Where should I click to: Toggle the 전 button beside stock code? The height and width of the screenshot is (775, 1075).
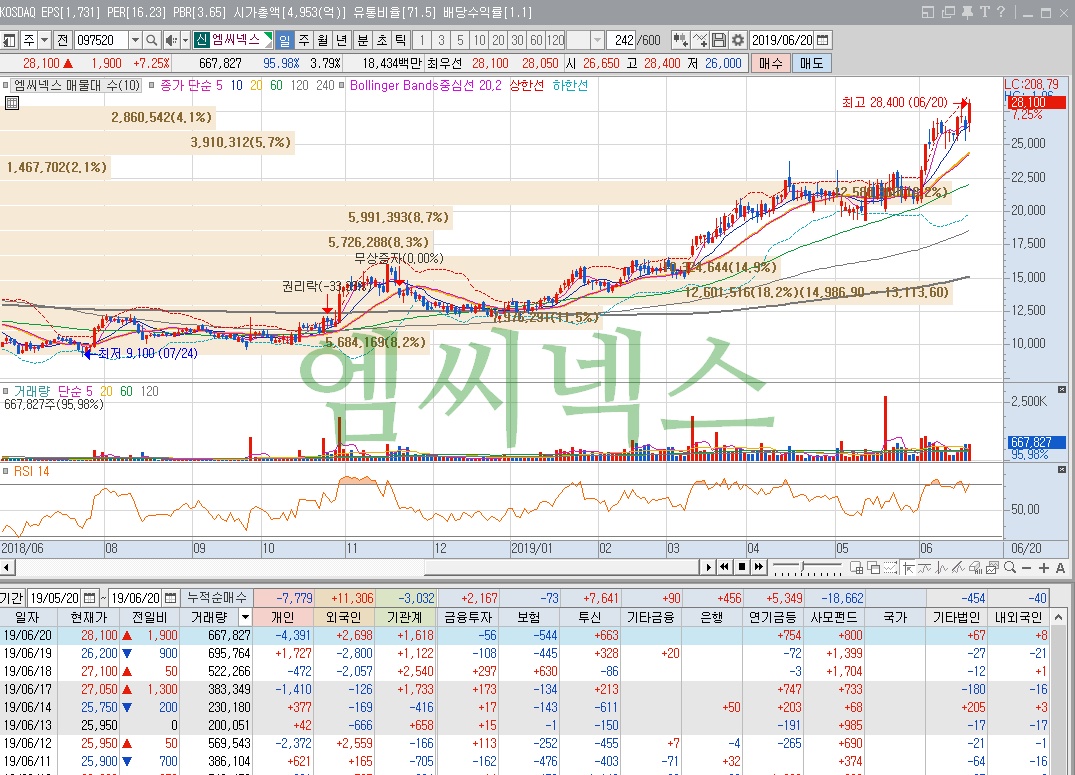coord(62,40)
